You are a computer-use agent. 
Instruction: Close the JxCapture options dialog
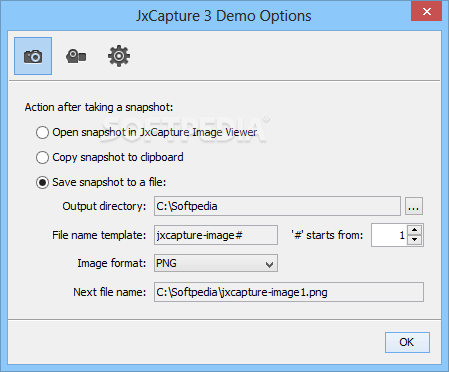[427, 11]
